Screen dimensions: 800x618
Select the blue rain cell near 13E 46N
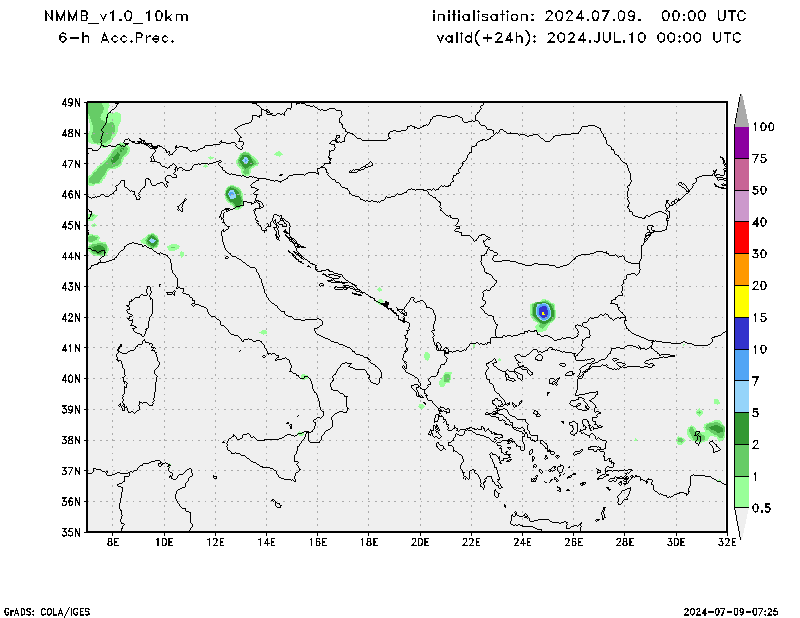(x=233, y=195)
